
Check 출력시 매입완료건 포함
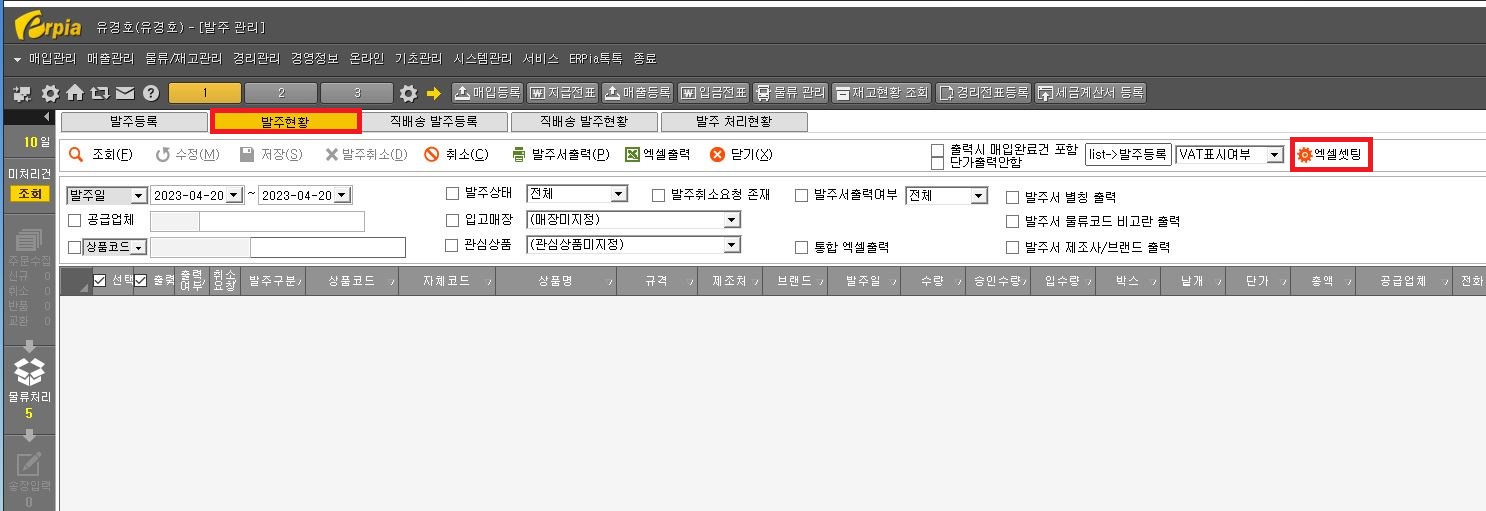coord(937,149)
